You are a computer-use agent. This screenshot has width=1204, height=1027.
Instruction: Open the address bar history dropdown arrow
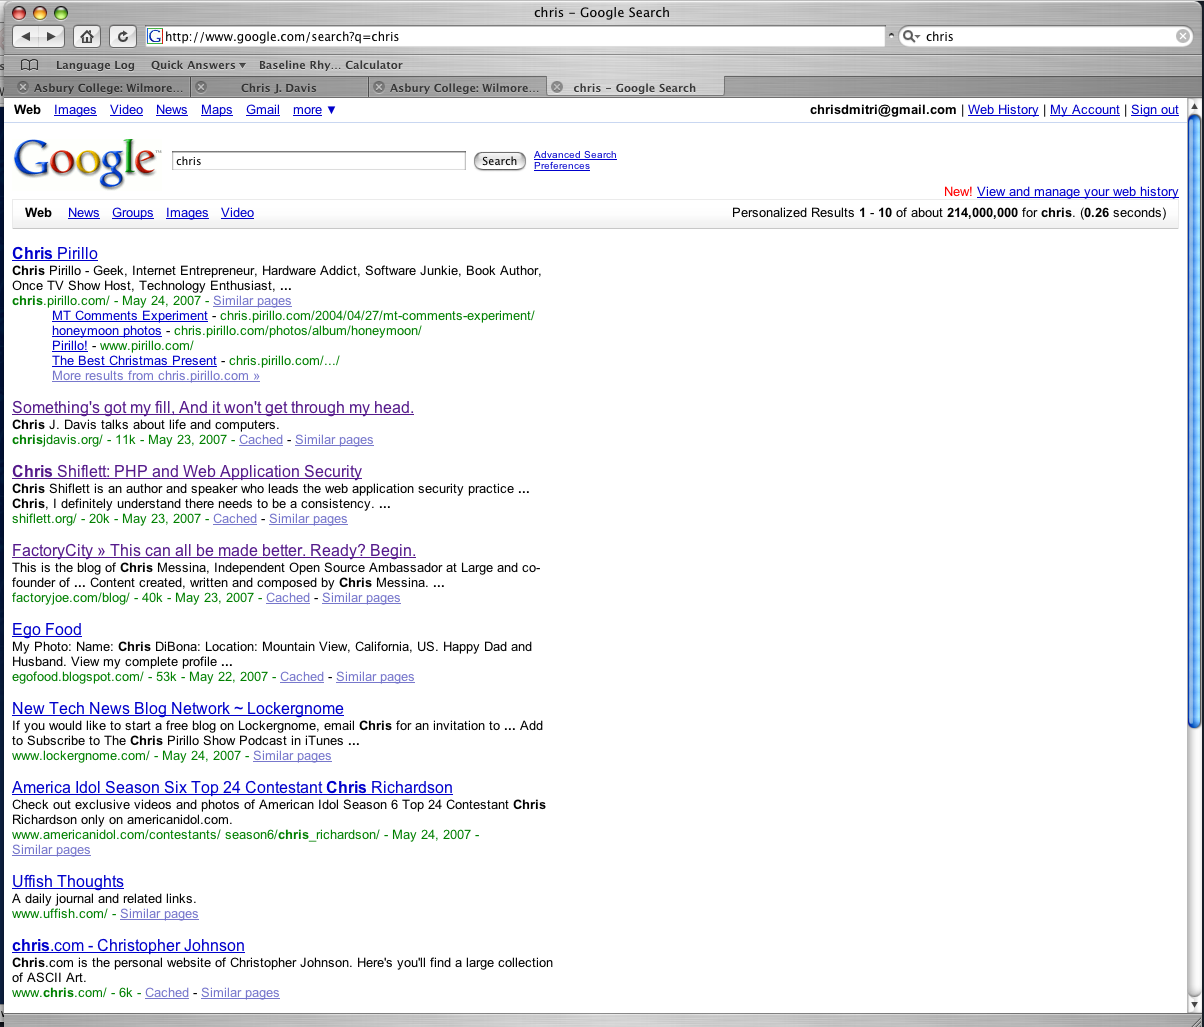click(892, 36)
